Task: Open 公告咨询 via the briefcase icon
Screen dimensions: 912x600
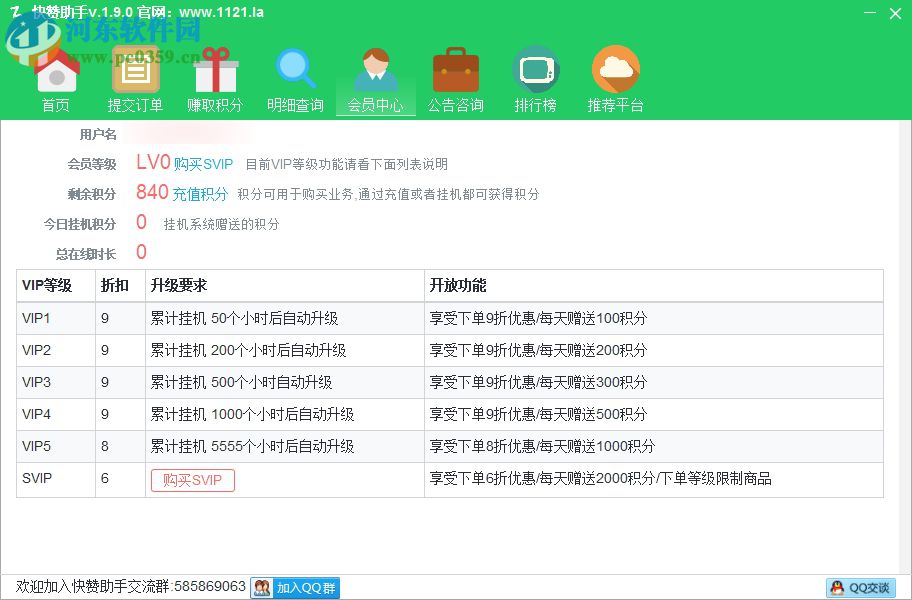Action: click(456, 68)
